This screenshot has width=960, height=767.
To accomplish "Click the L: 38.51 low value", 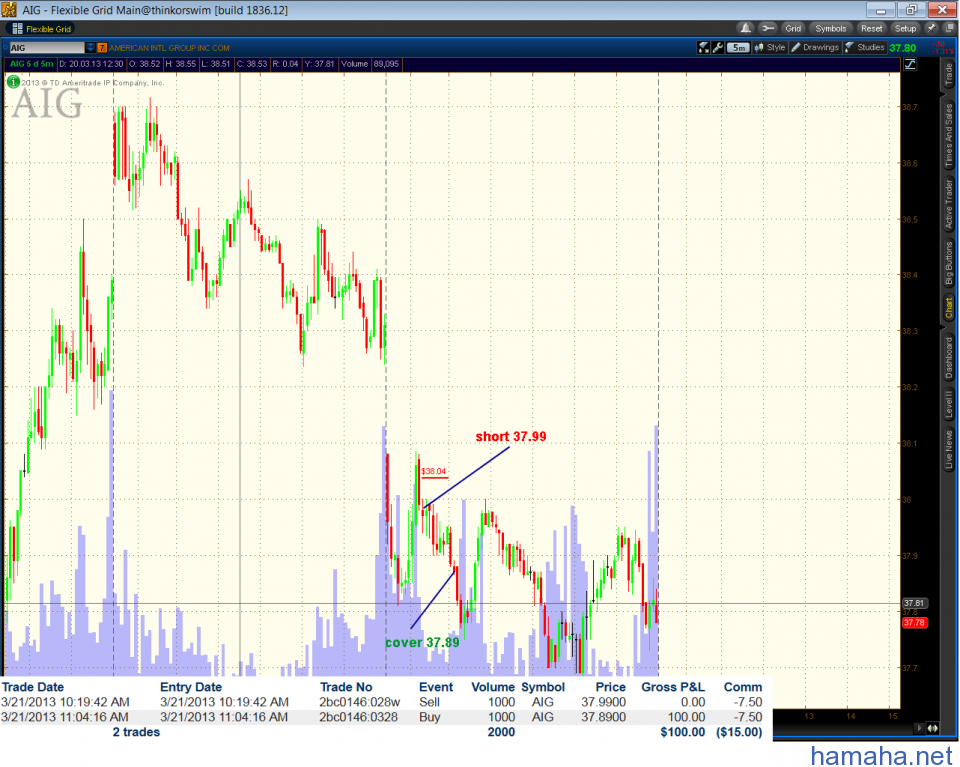I will (216, 64).
